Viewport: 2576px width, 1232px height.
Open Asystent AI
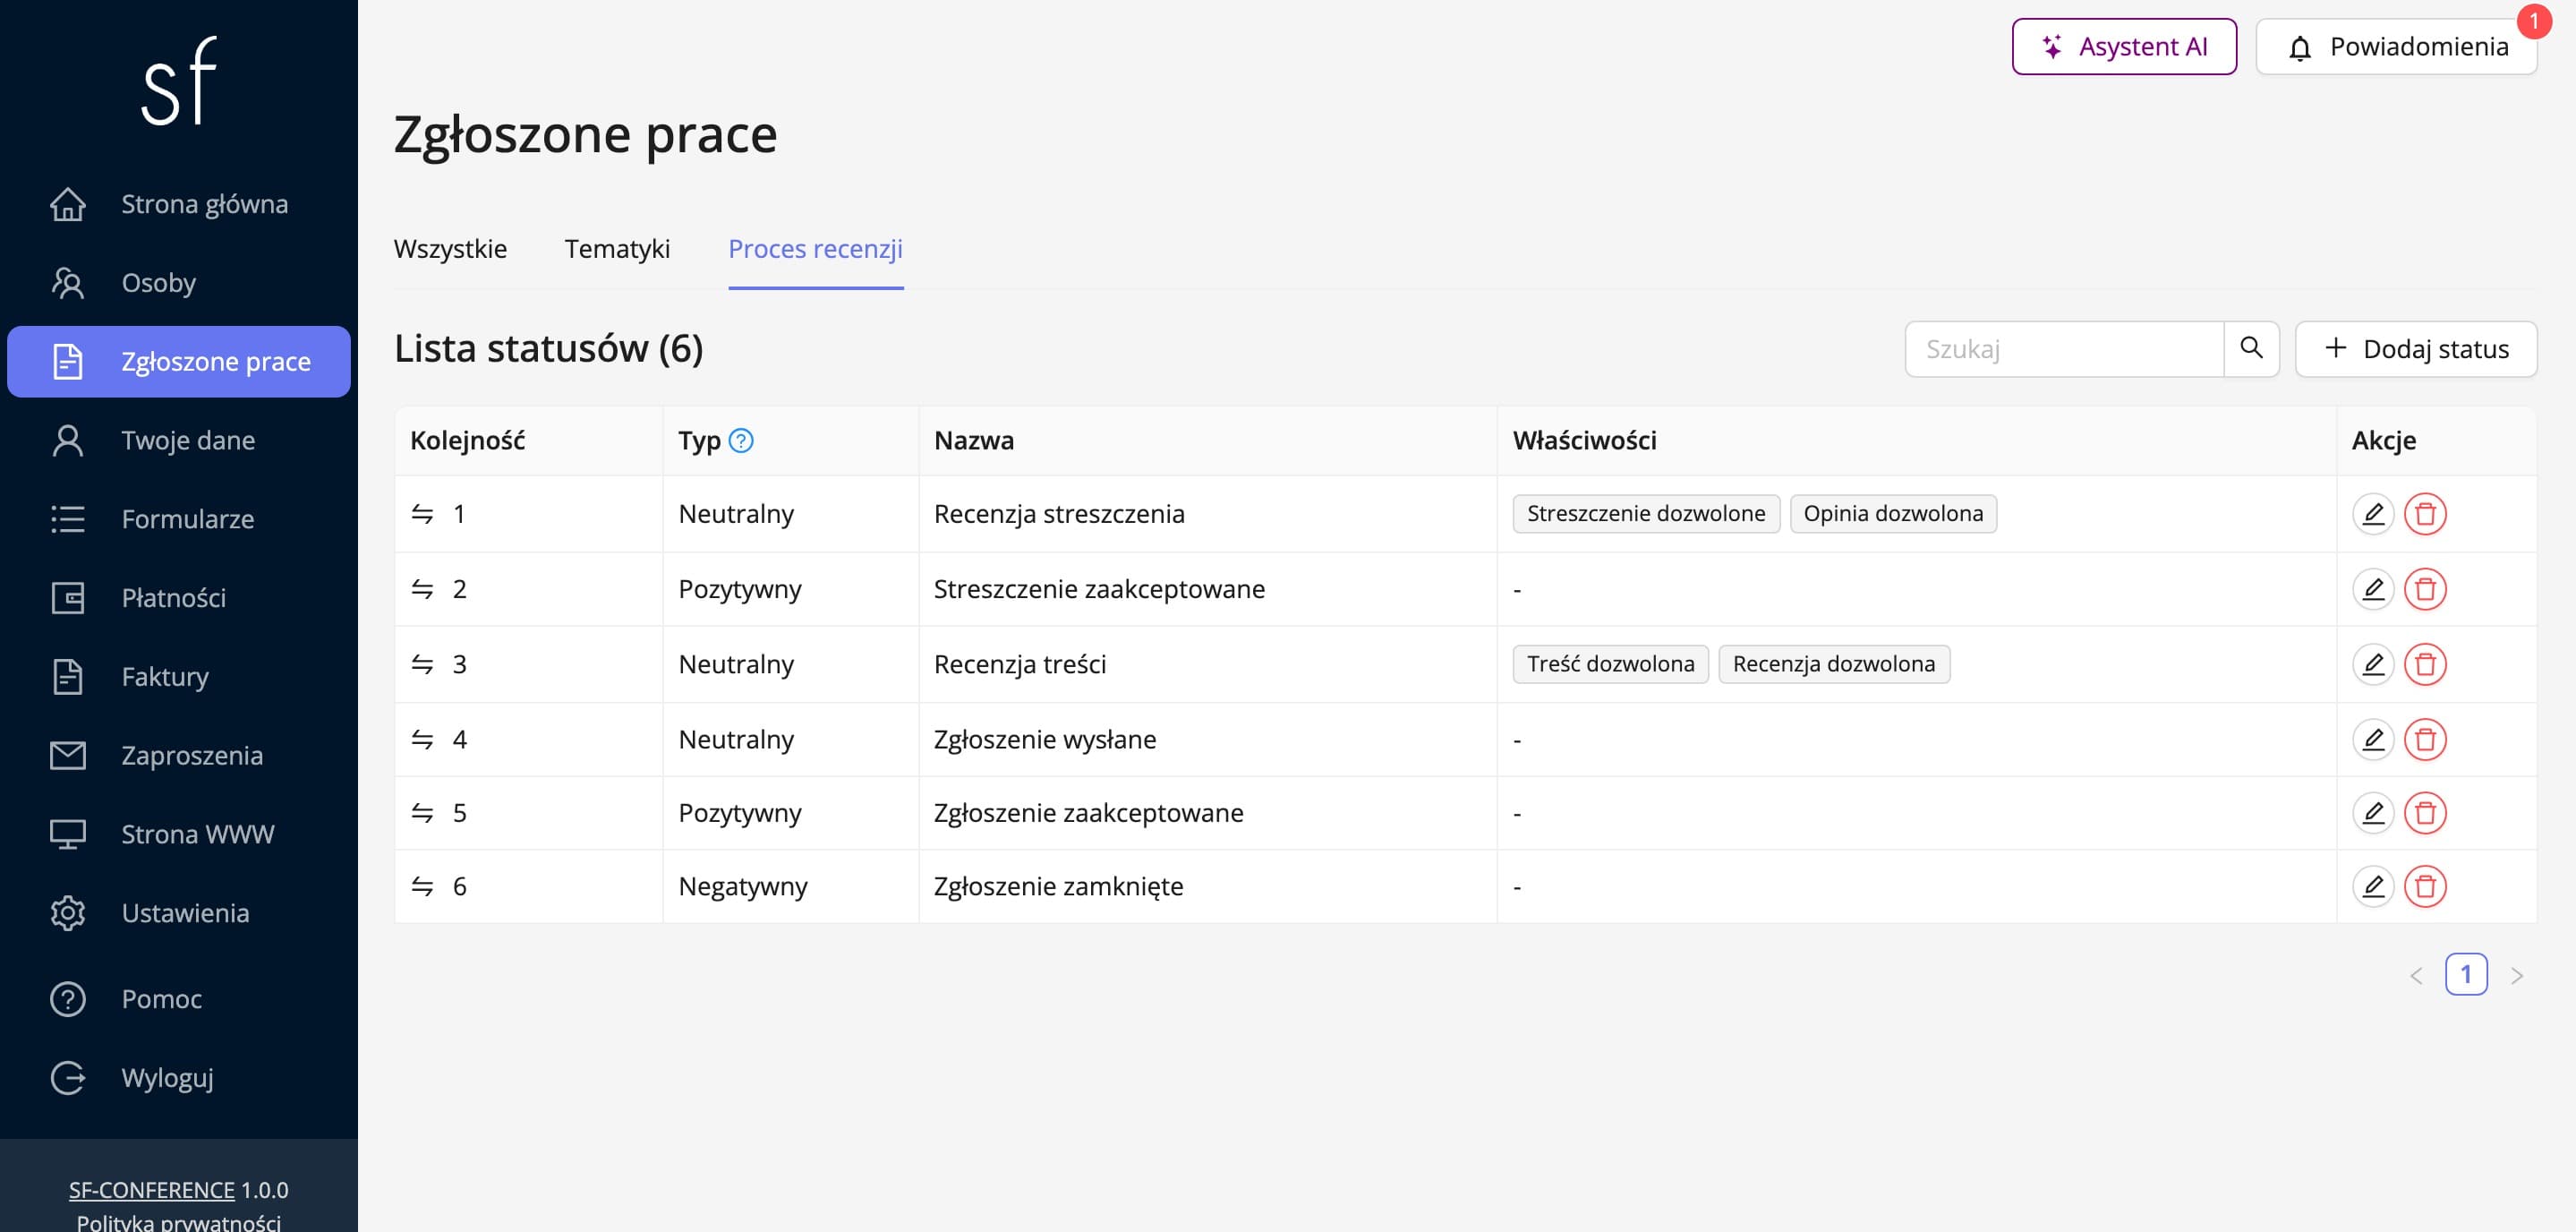click(2124, 46)
